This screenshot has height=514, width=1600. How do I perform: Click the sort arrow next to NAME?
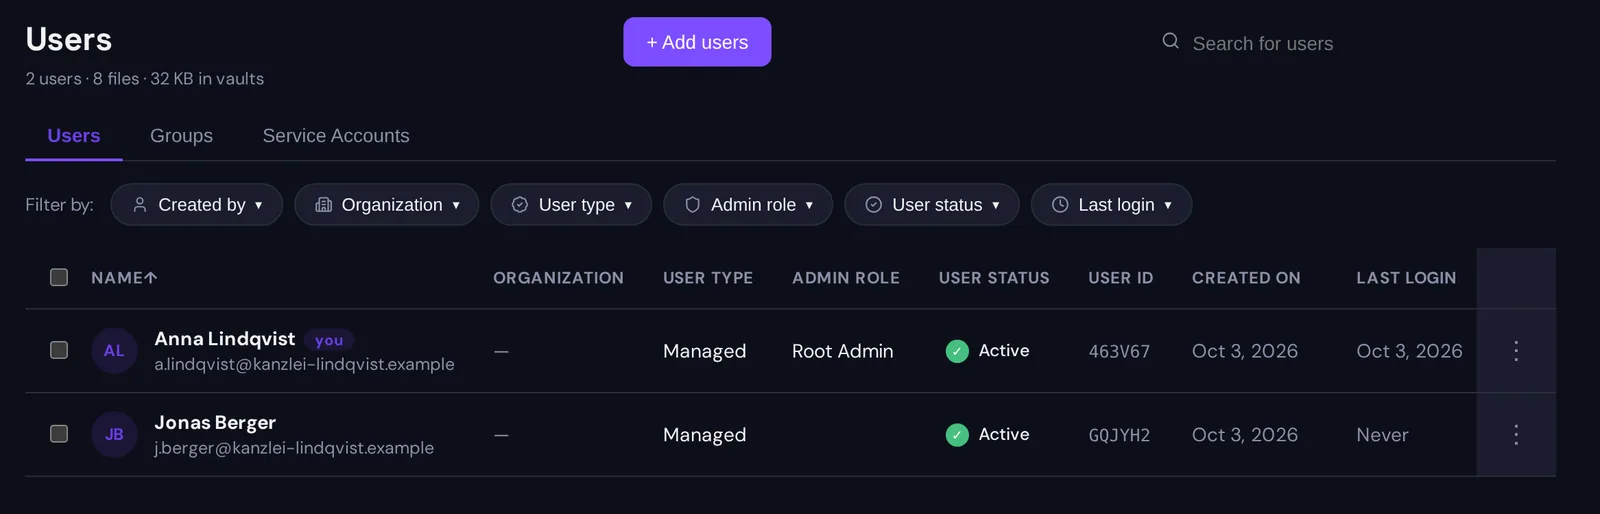tap(151, 278)
